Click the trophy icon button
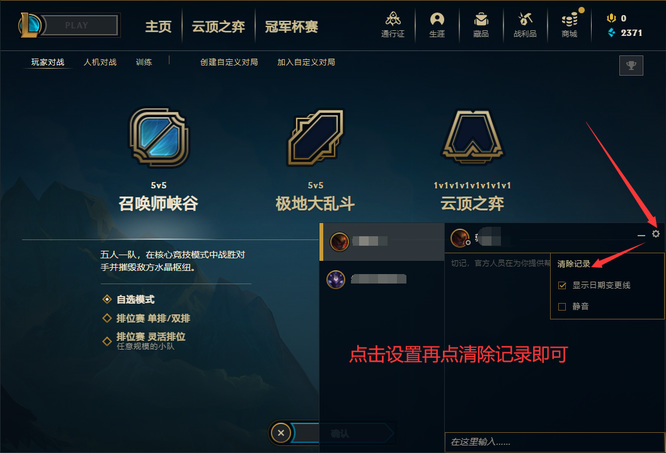 coord(631,65)
